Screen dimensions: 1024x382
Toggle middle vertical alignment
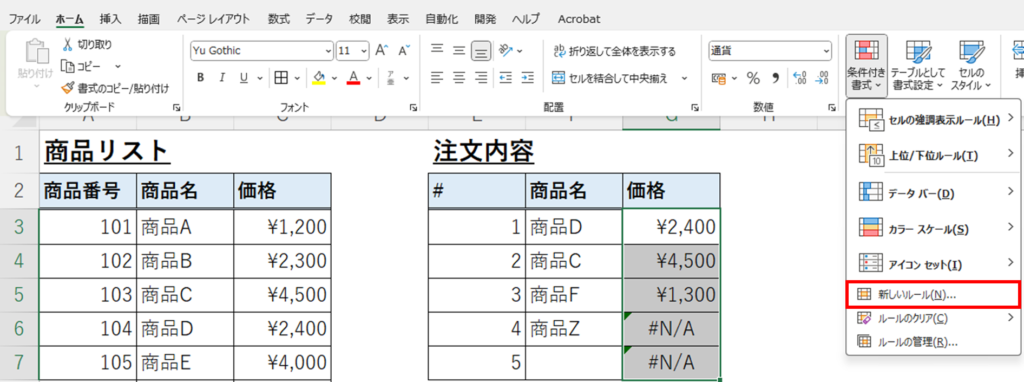(x=459, y=50)
